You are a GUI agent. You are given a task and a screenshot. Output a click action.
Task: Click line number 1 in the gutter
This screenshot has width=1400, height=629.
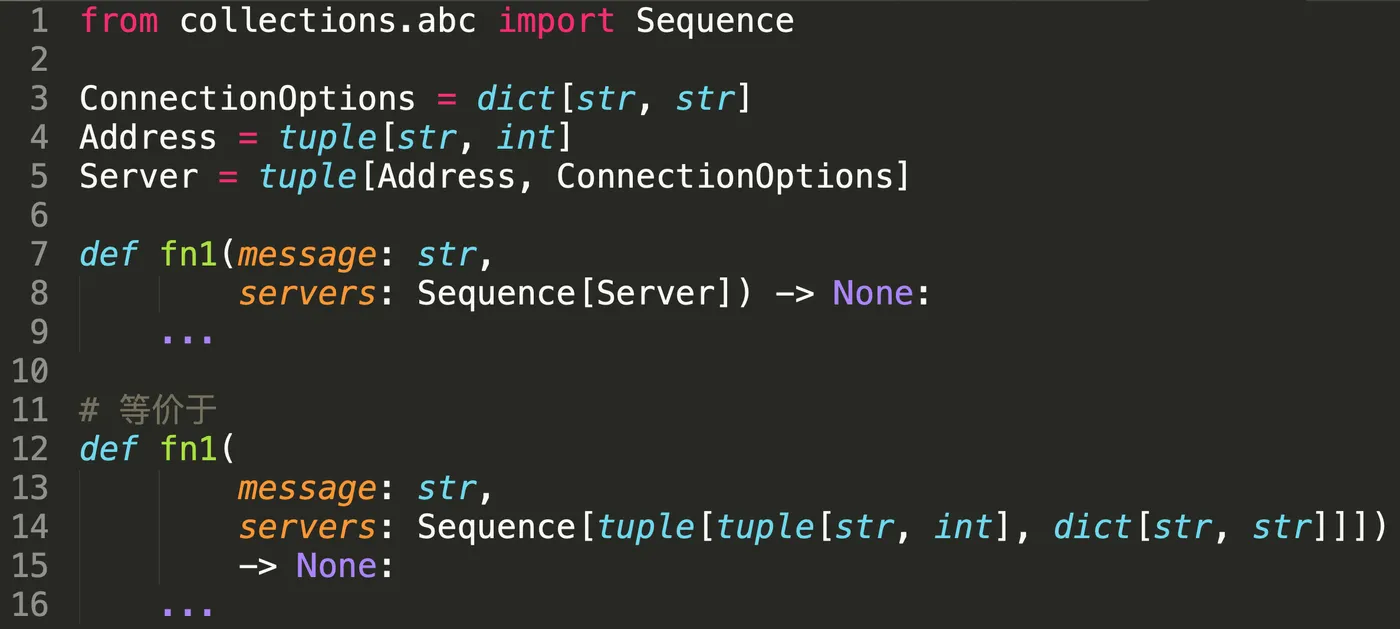[x=39, y=21]
